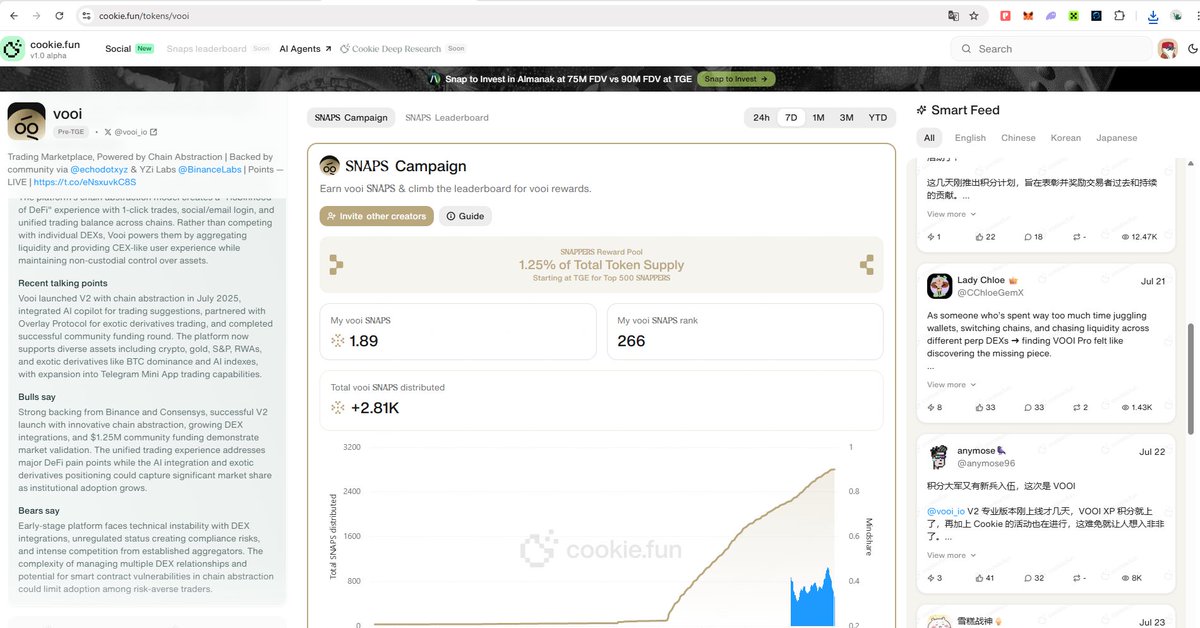This screenshot has height=628, width=1200.
Task: Select the 1M time range
Action: (818, 118)
